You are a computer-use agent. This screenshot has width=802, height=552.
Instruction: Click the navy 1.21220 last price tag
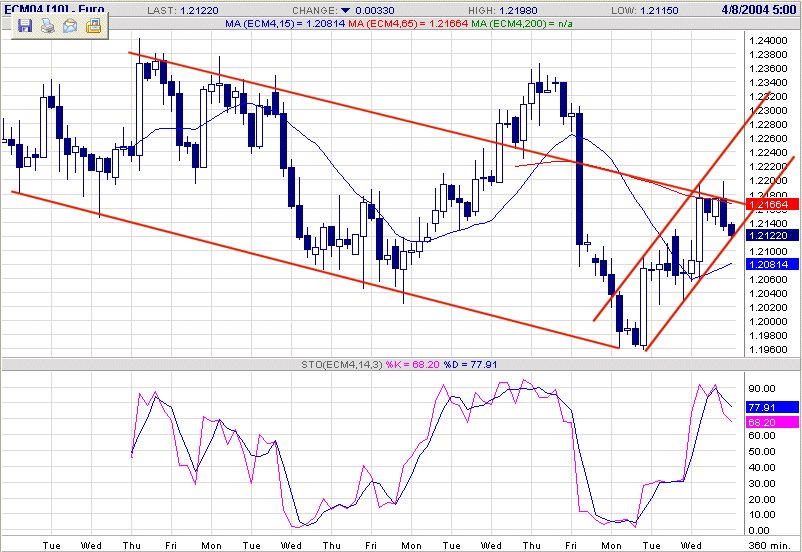[771, 235]
